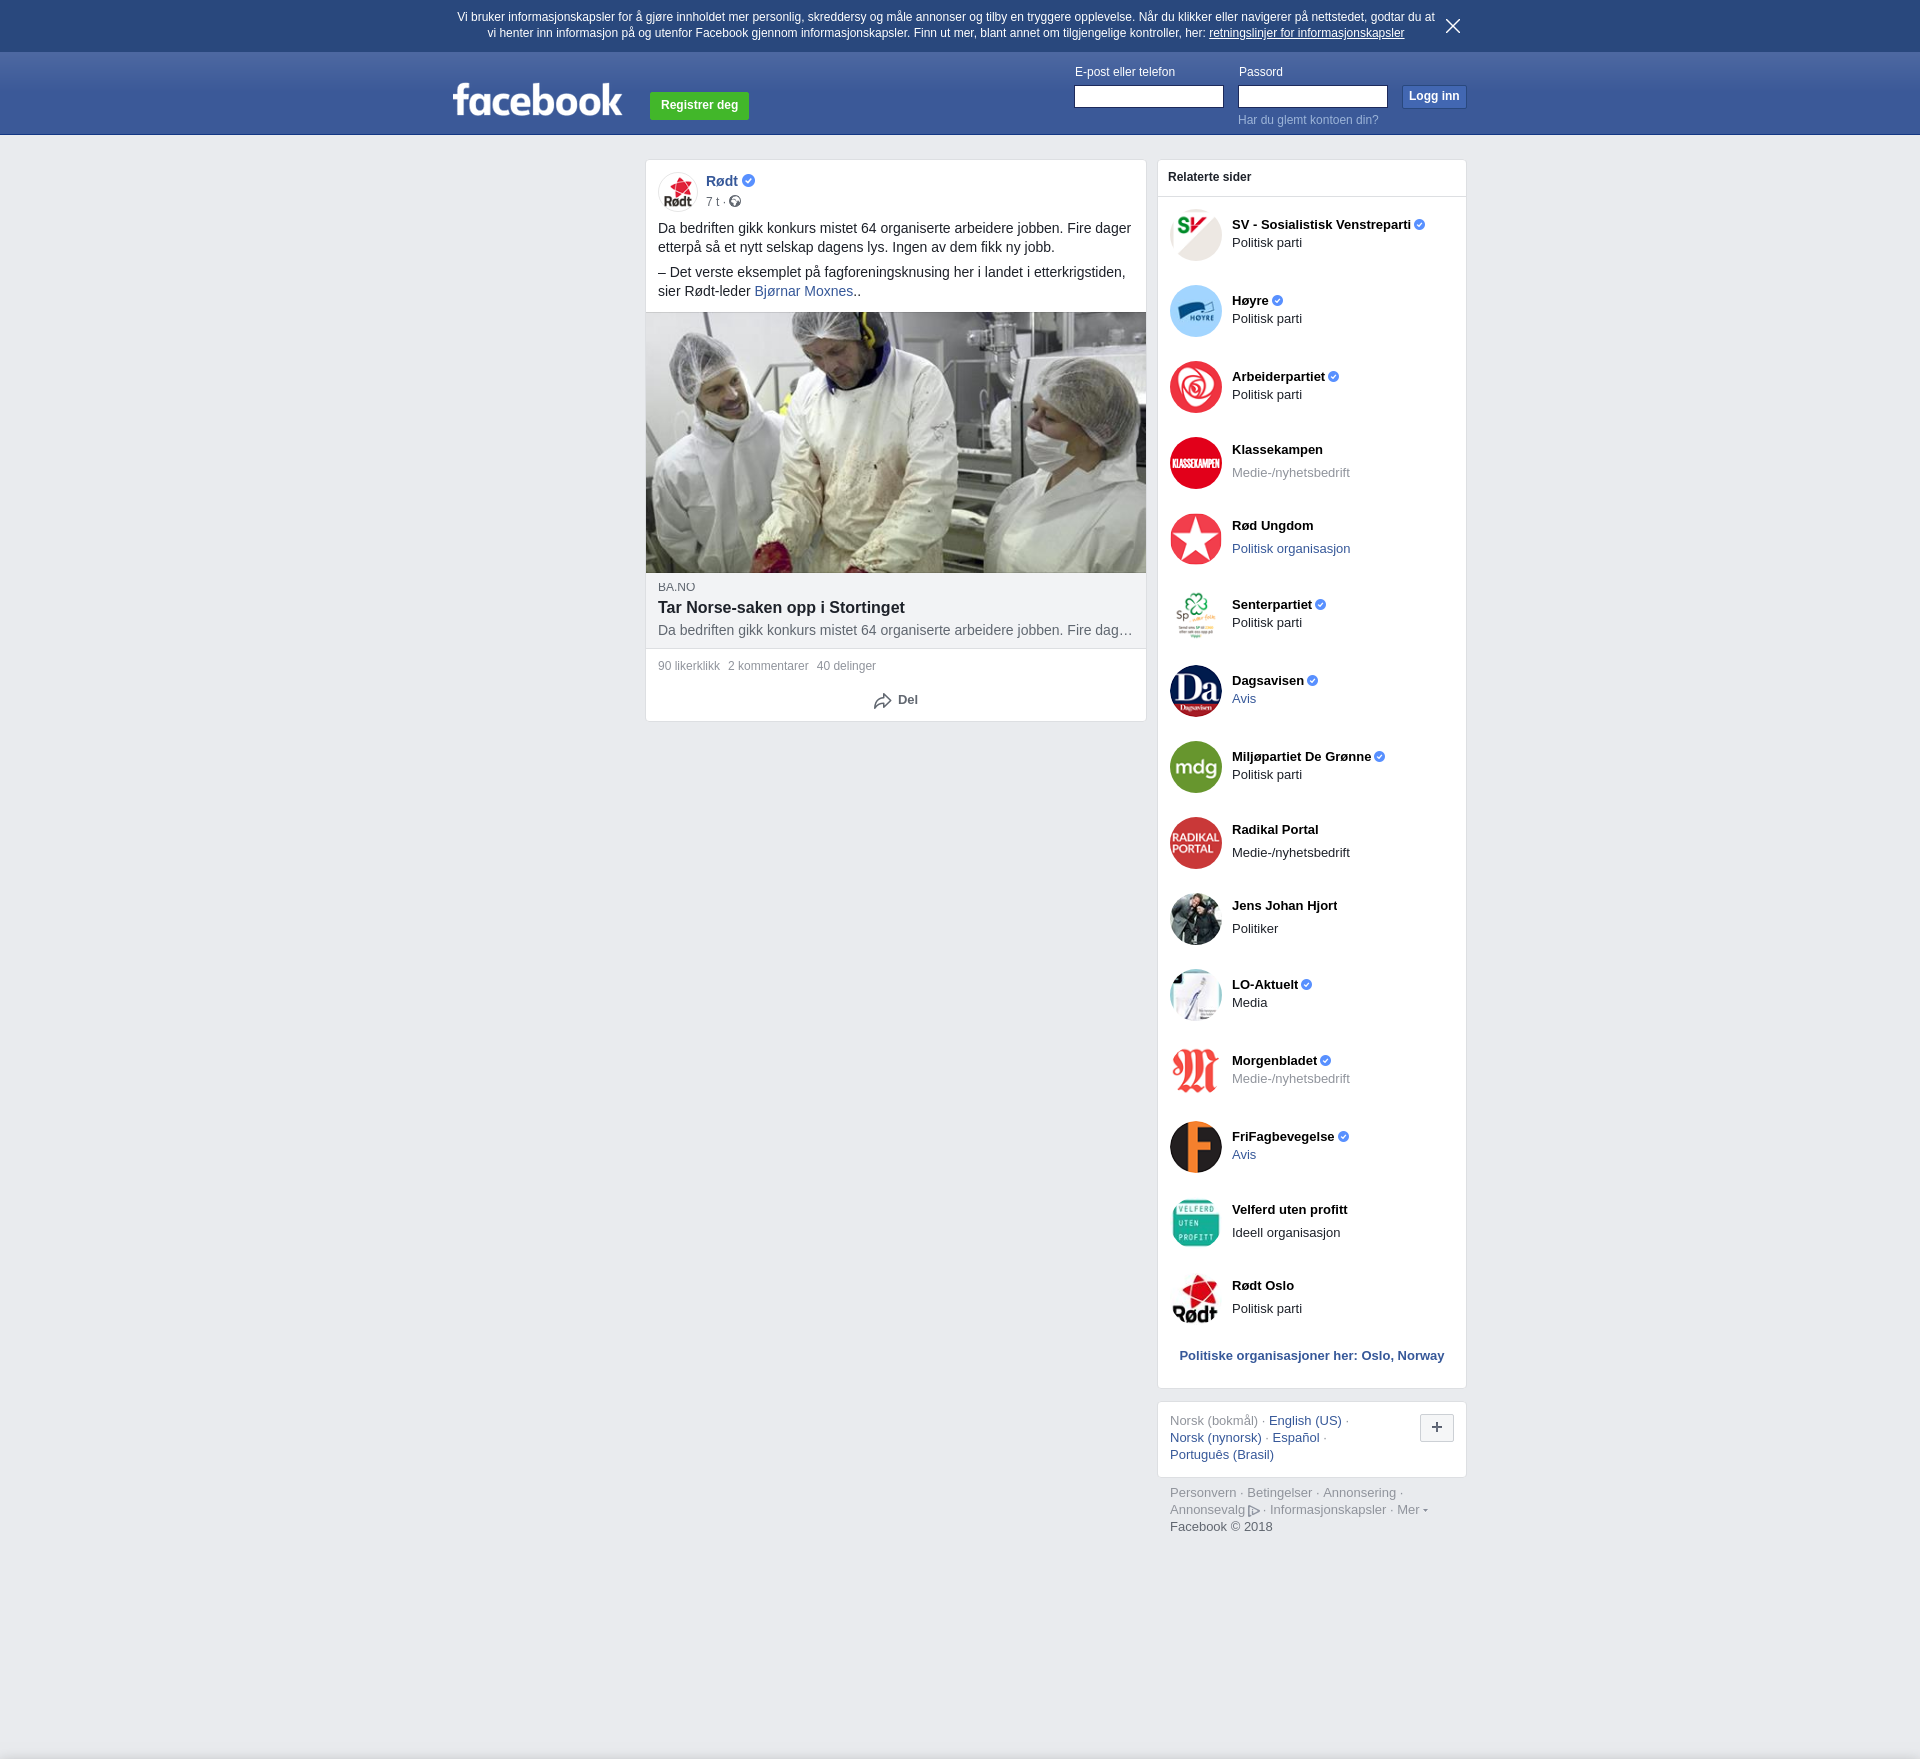Viewport: 1920px width, 1759px height.
Task: Focus the Passord input field
Action: [1313, 96]
